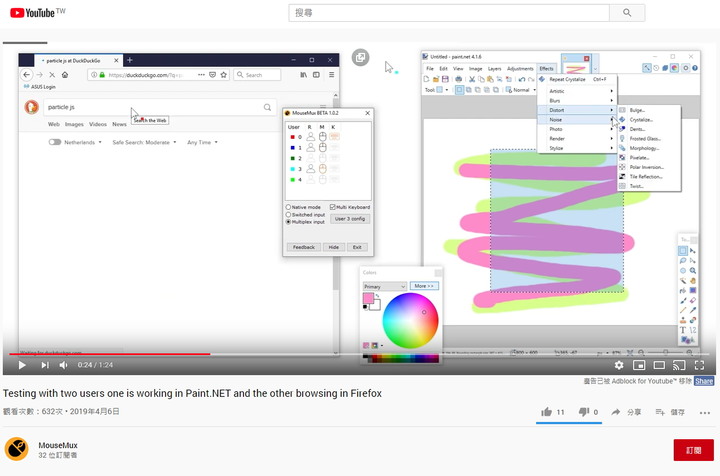Click the pop-out icon above the video

360,57
